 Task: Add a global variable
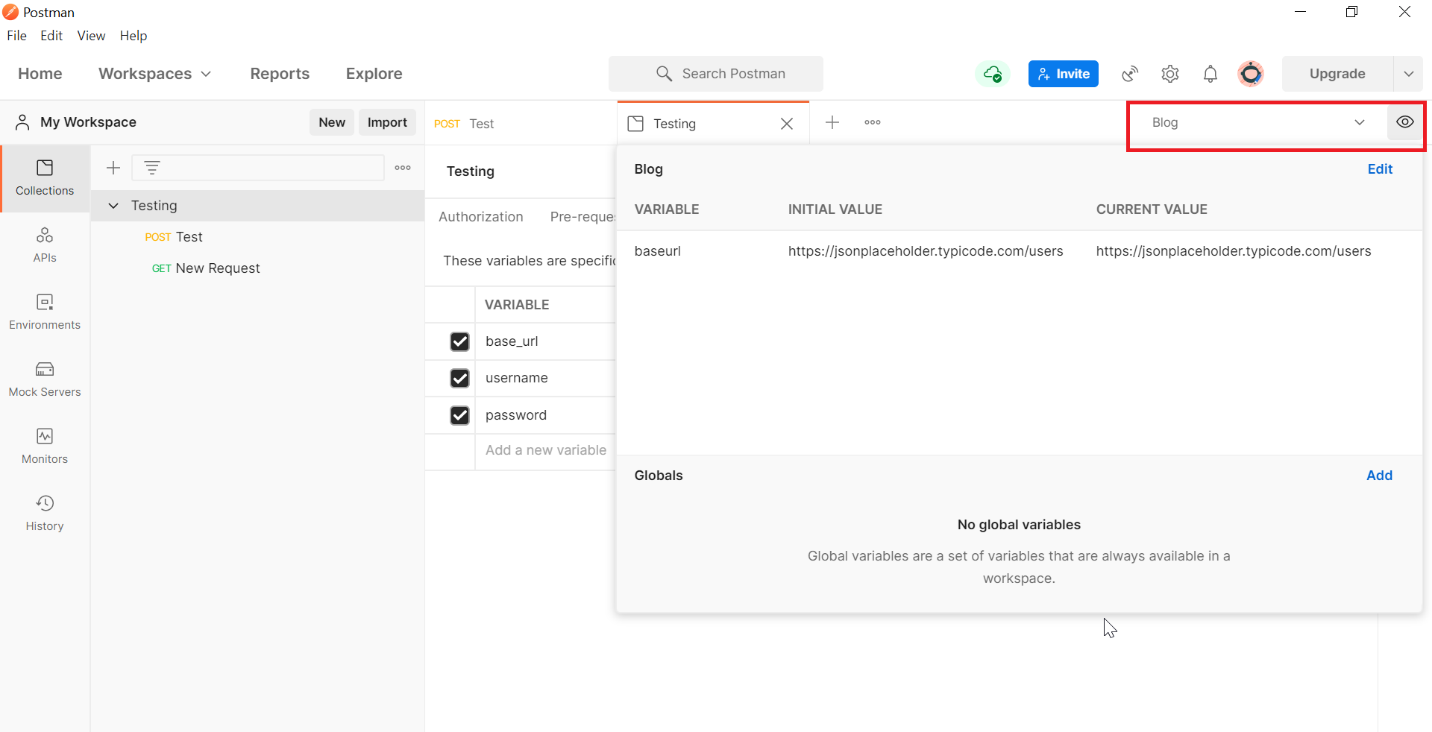coord(1380,475)
